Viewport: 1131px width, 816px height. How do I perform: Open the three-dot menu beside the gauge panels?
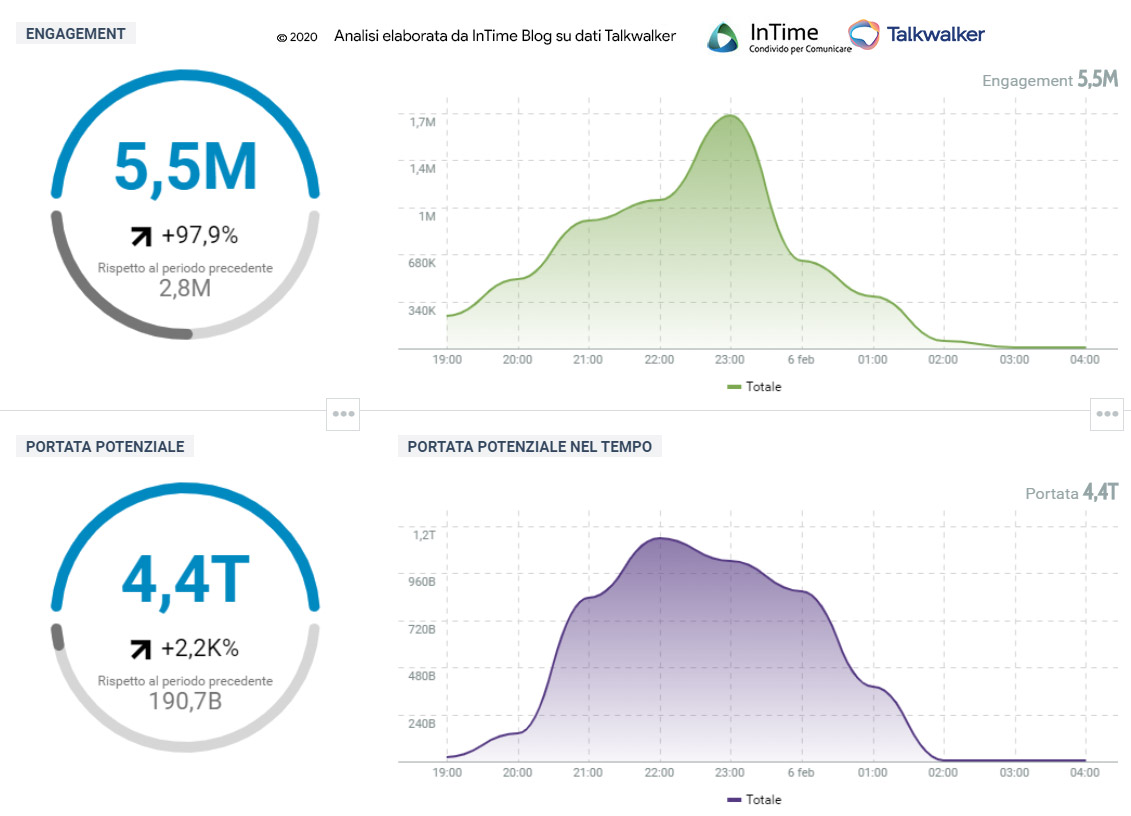343,414
